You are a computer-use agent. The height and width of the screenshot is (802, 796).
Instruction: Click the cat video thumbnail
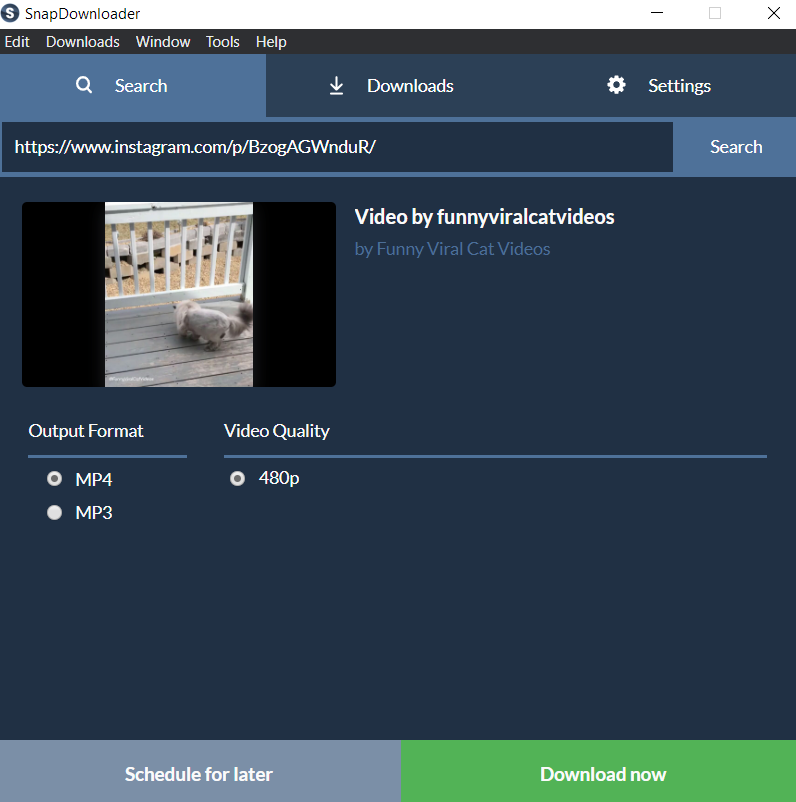click(179, 294)
